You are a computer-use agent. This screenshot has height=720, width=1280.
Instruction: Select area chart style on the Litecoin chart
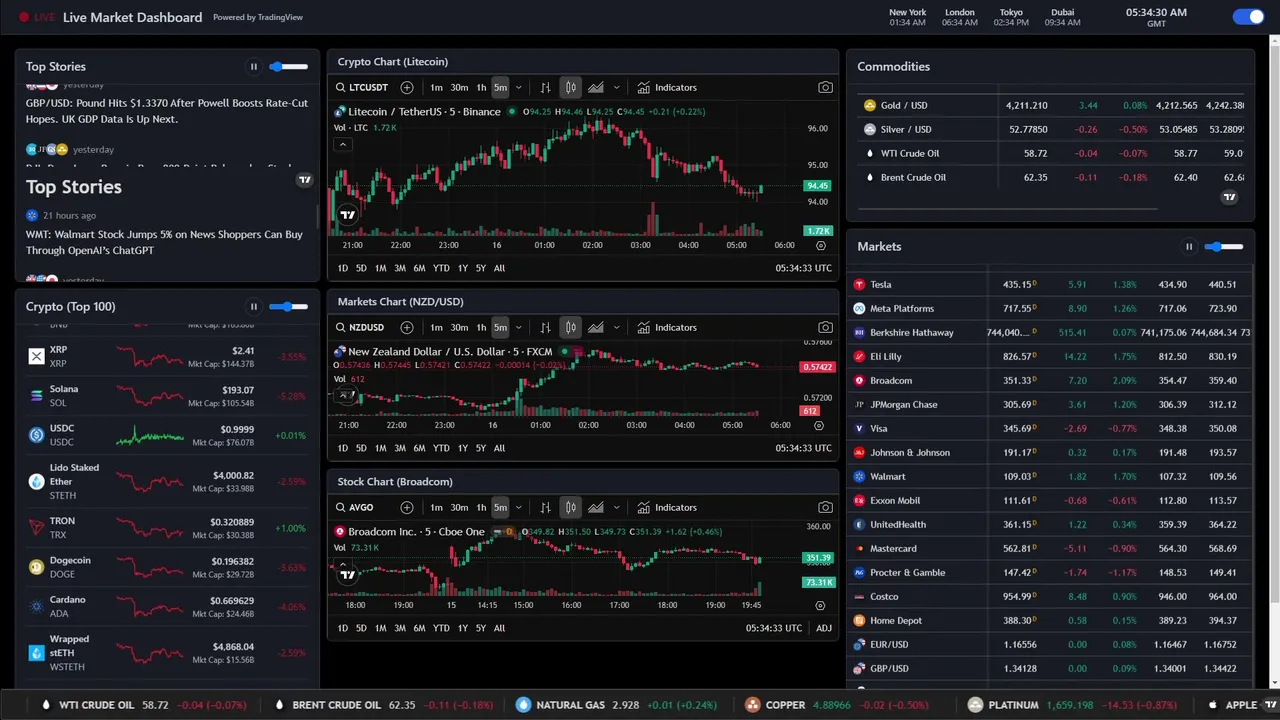[x=596, y=87]
